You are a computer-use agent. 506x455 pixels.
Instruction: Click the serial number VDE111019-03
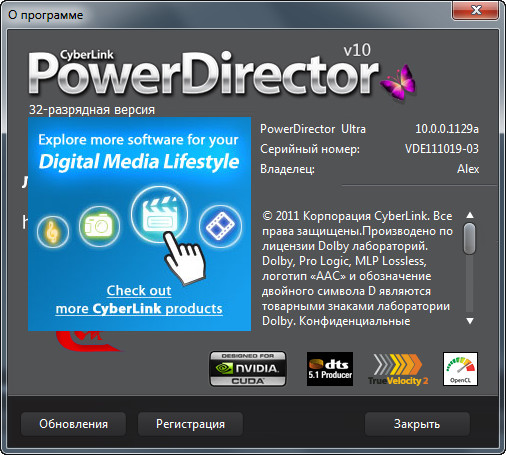point(442,149)
